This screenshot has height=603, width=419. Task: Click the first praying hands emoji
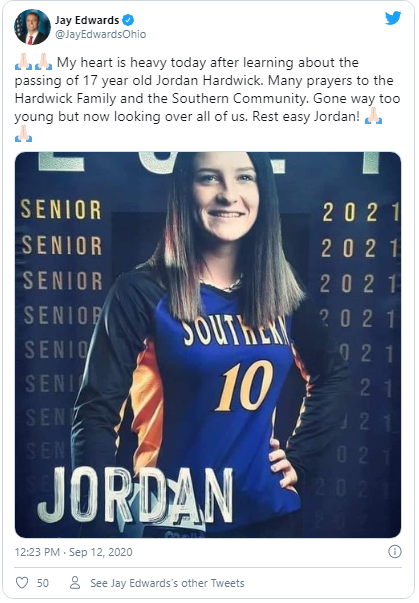coord(23,62)
